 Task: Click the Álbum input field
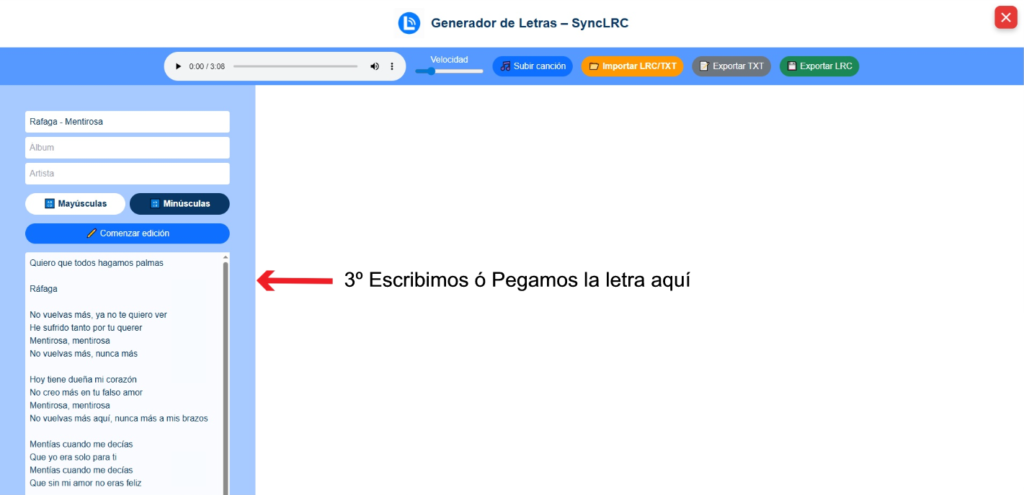pyautogui.click(x=127, y=148)
